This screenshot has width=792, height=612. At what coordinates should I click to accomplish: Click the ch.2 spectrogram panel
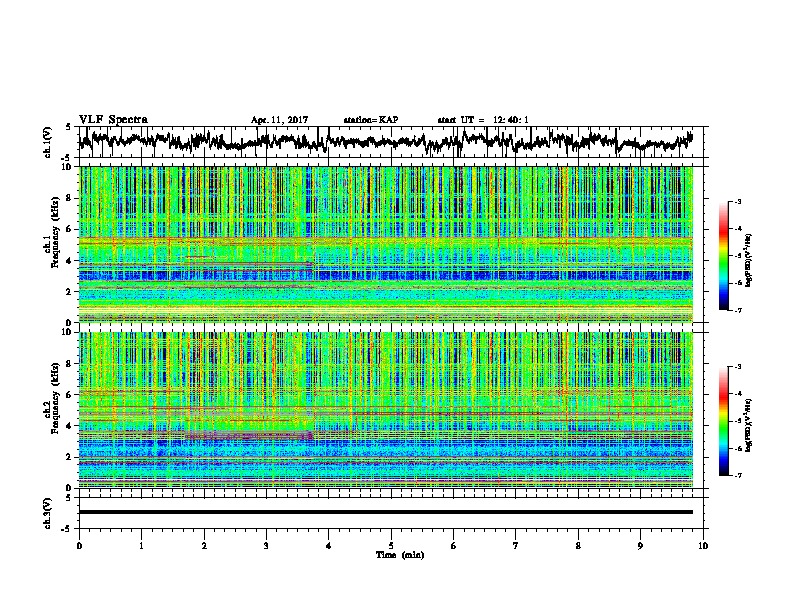click(386, 410)
